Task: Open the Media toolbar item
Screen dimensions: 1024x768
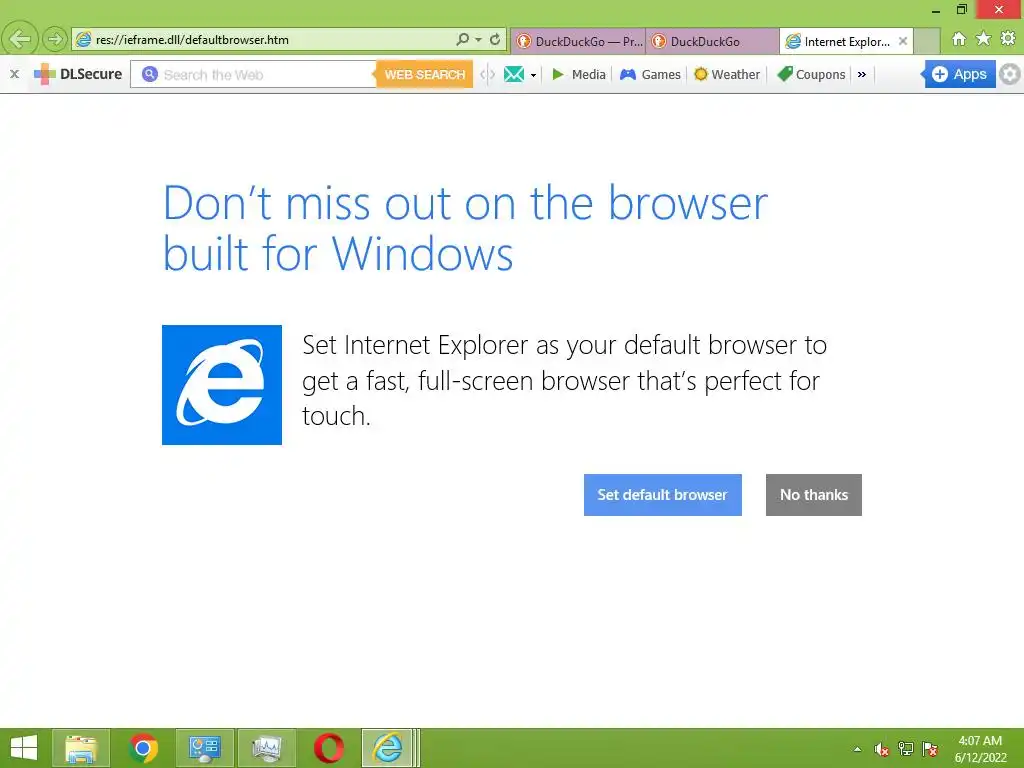Action: pos(579,74)
